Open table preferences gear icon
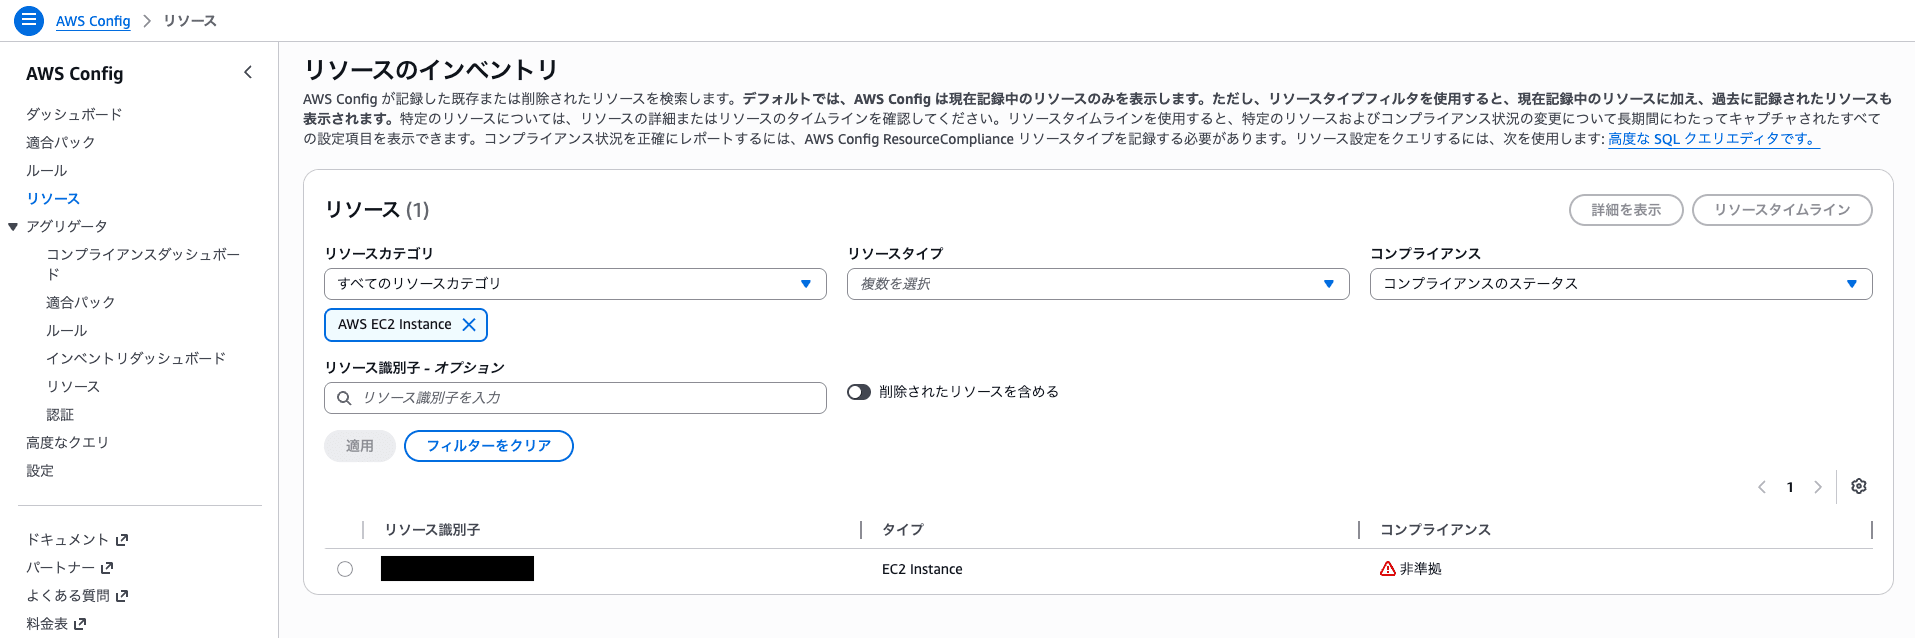Screen dimensions: 1915x638 (1859, 486)
